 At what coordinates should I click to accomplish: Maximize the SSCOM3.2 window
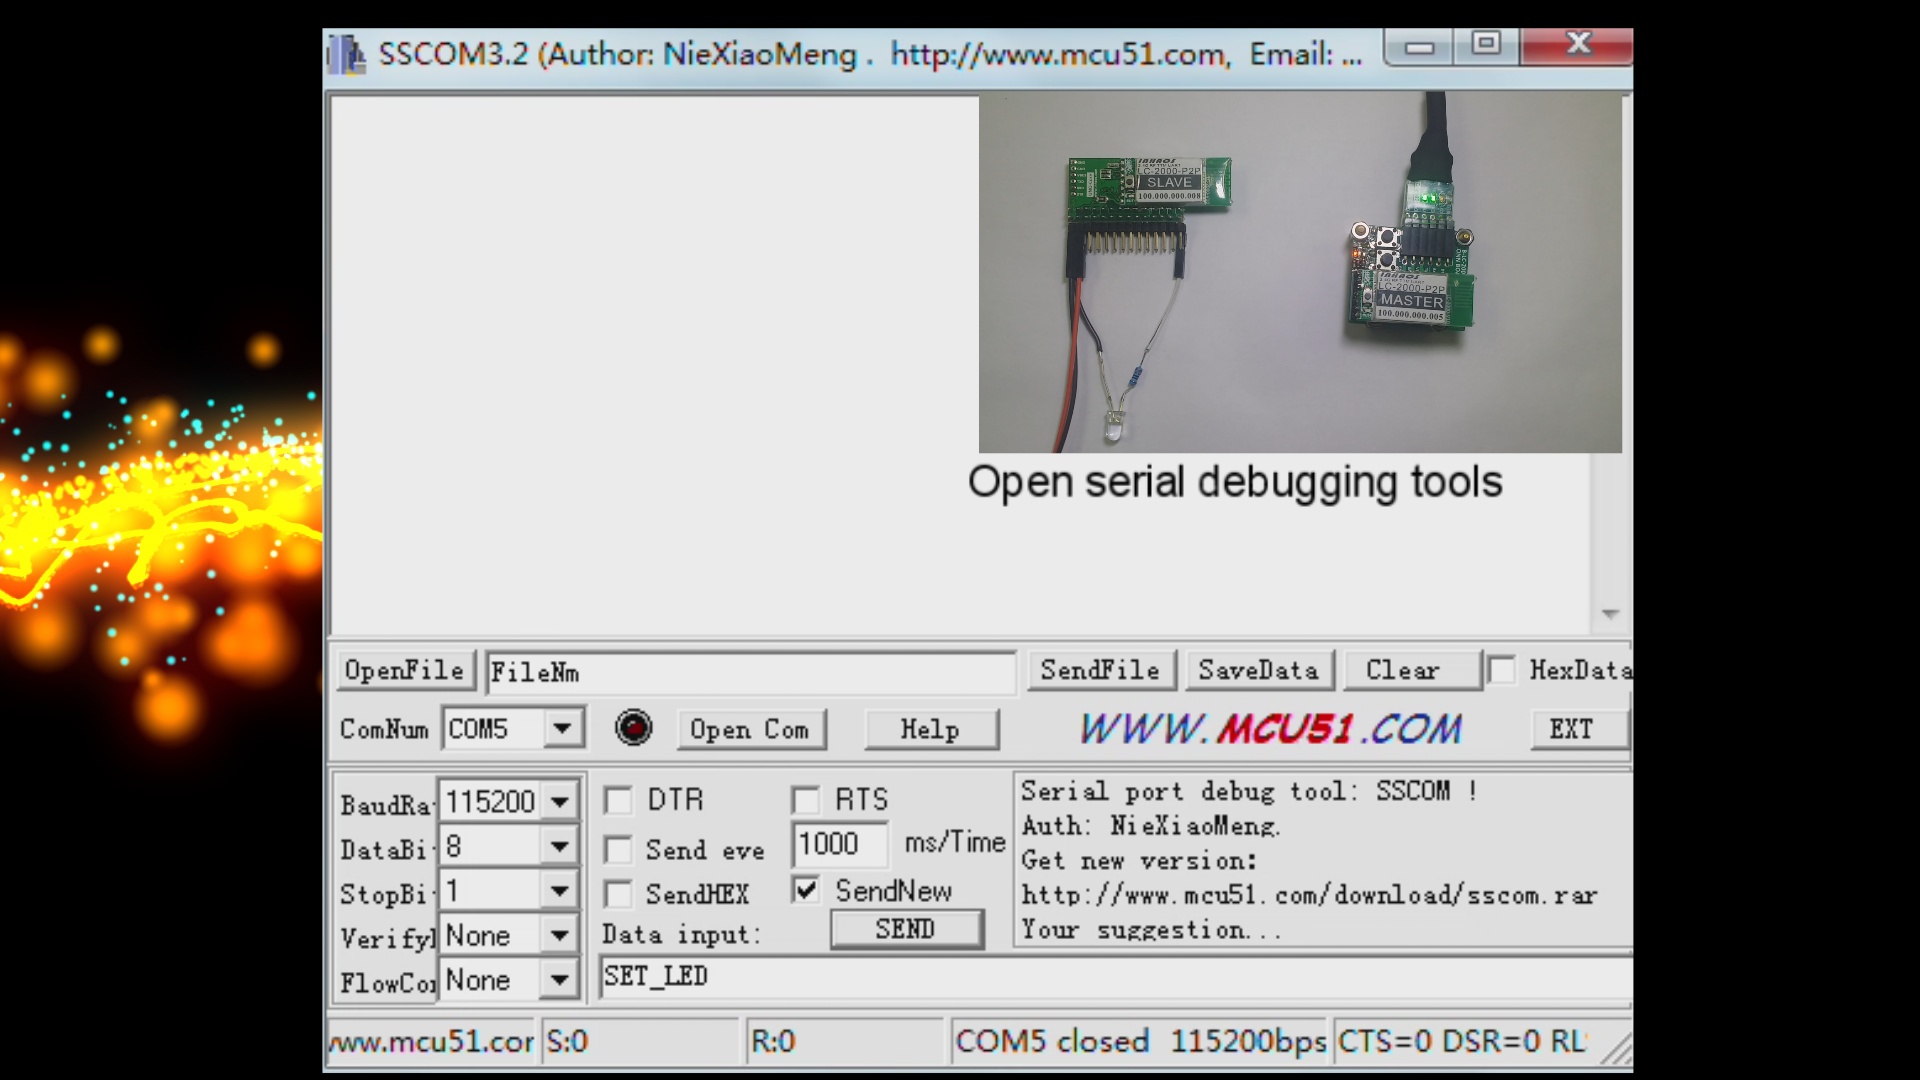click(x=1486, y=45)
